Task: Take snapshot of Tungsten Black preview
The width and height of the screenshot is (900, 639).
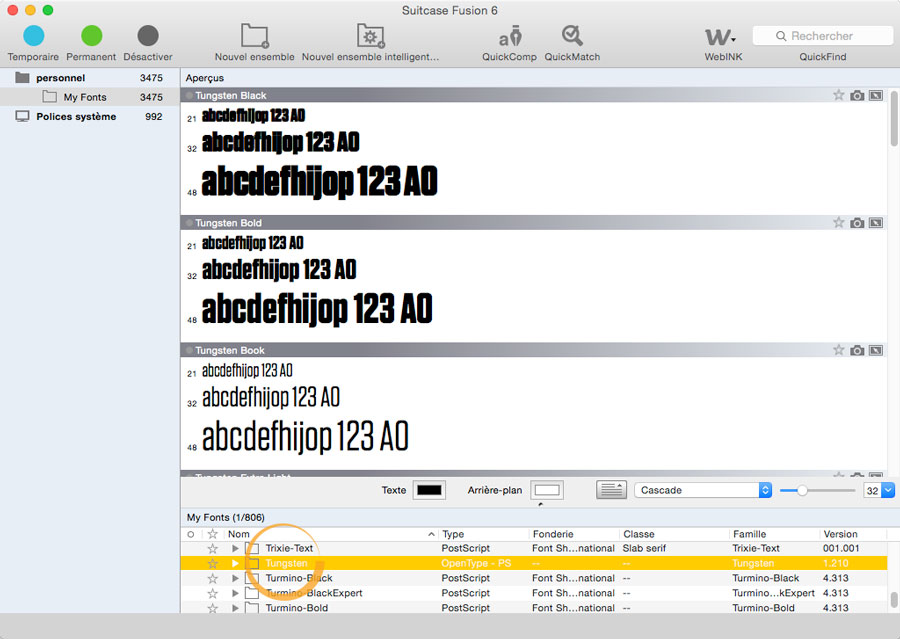Action: click(x=857, y=95)
